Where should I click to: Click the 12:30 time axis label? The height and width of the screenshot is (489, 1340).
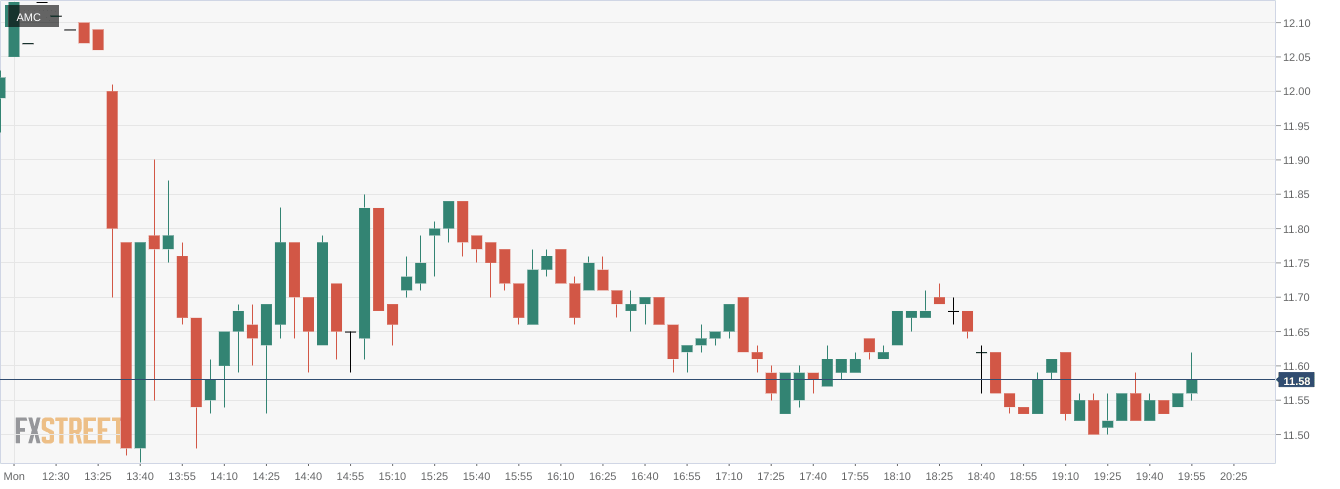pos(56,476)
